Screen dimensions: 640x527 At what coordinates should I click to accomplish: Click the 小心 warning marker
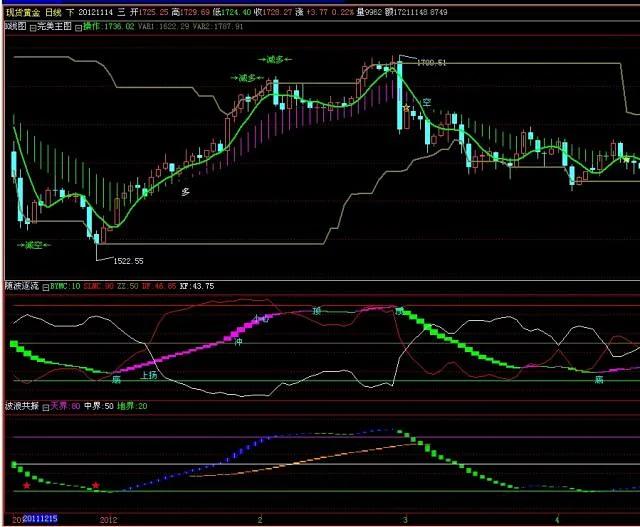[260, 319]
